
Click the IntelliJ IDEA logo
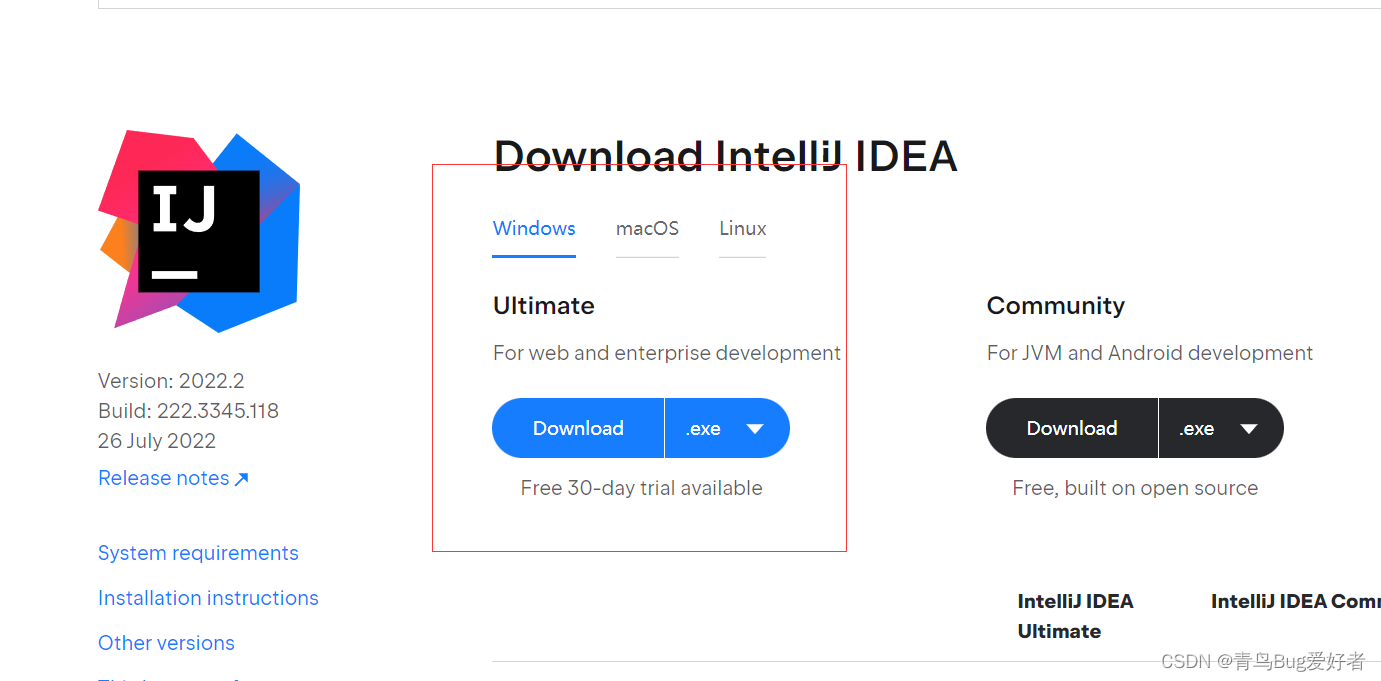pos(199,231)
